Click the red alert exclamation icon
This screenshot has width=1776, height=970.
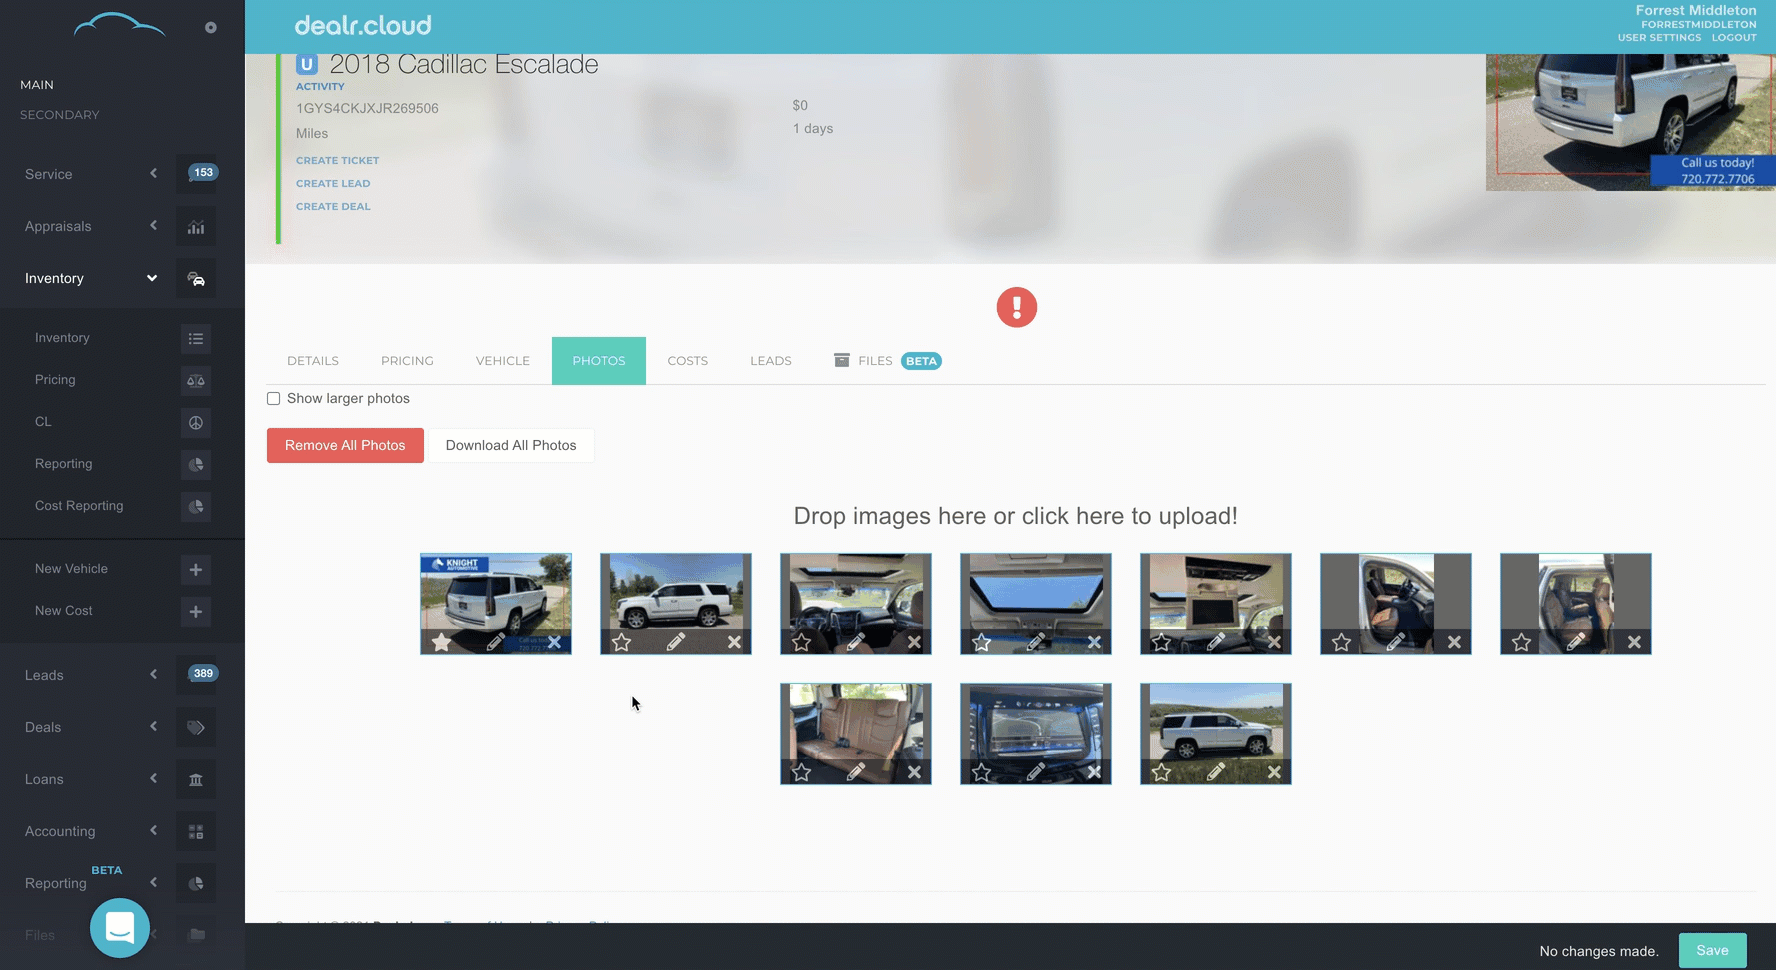(1016, 307)
